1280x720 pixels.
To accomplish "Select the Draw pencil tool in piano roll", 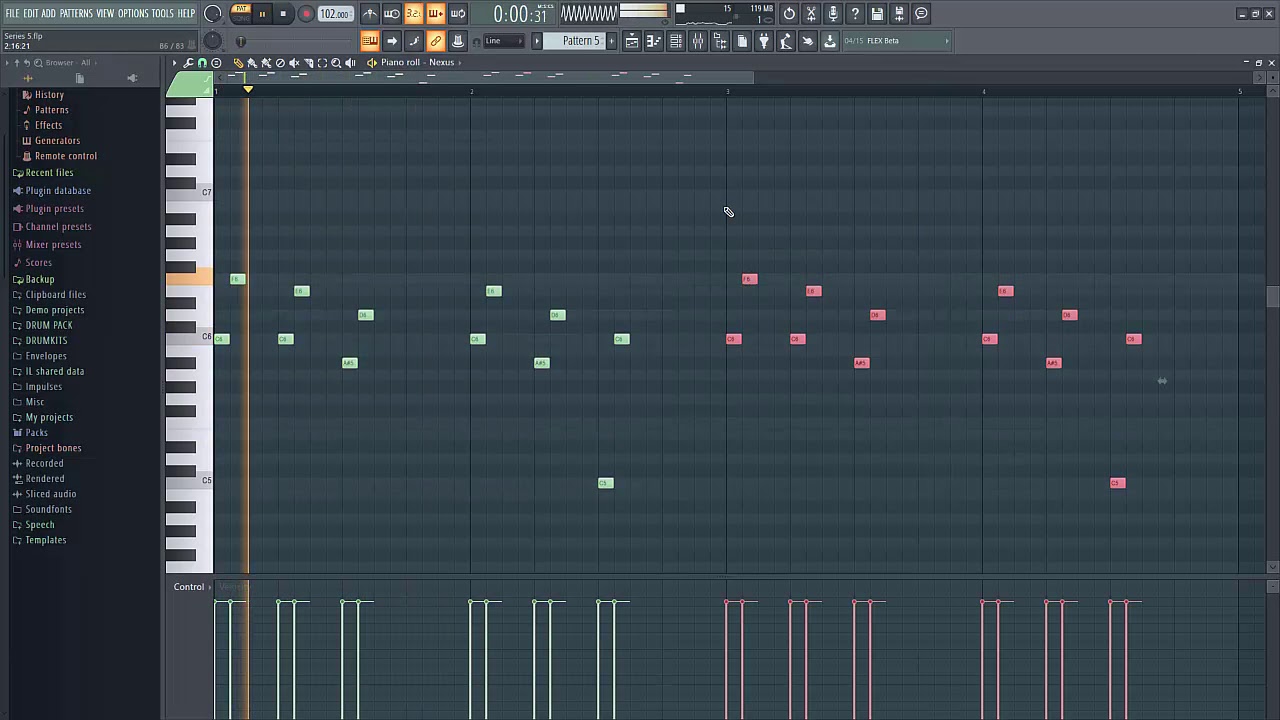I will tap(238, 62).
